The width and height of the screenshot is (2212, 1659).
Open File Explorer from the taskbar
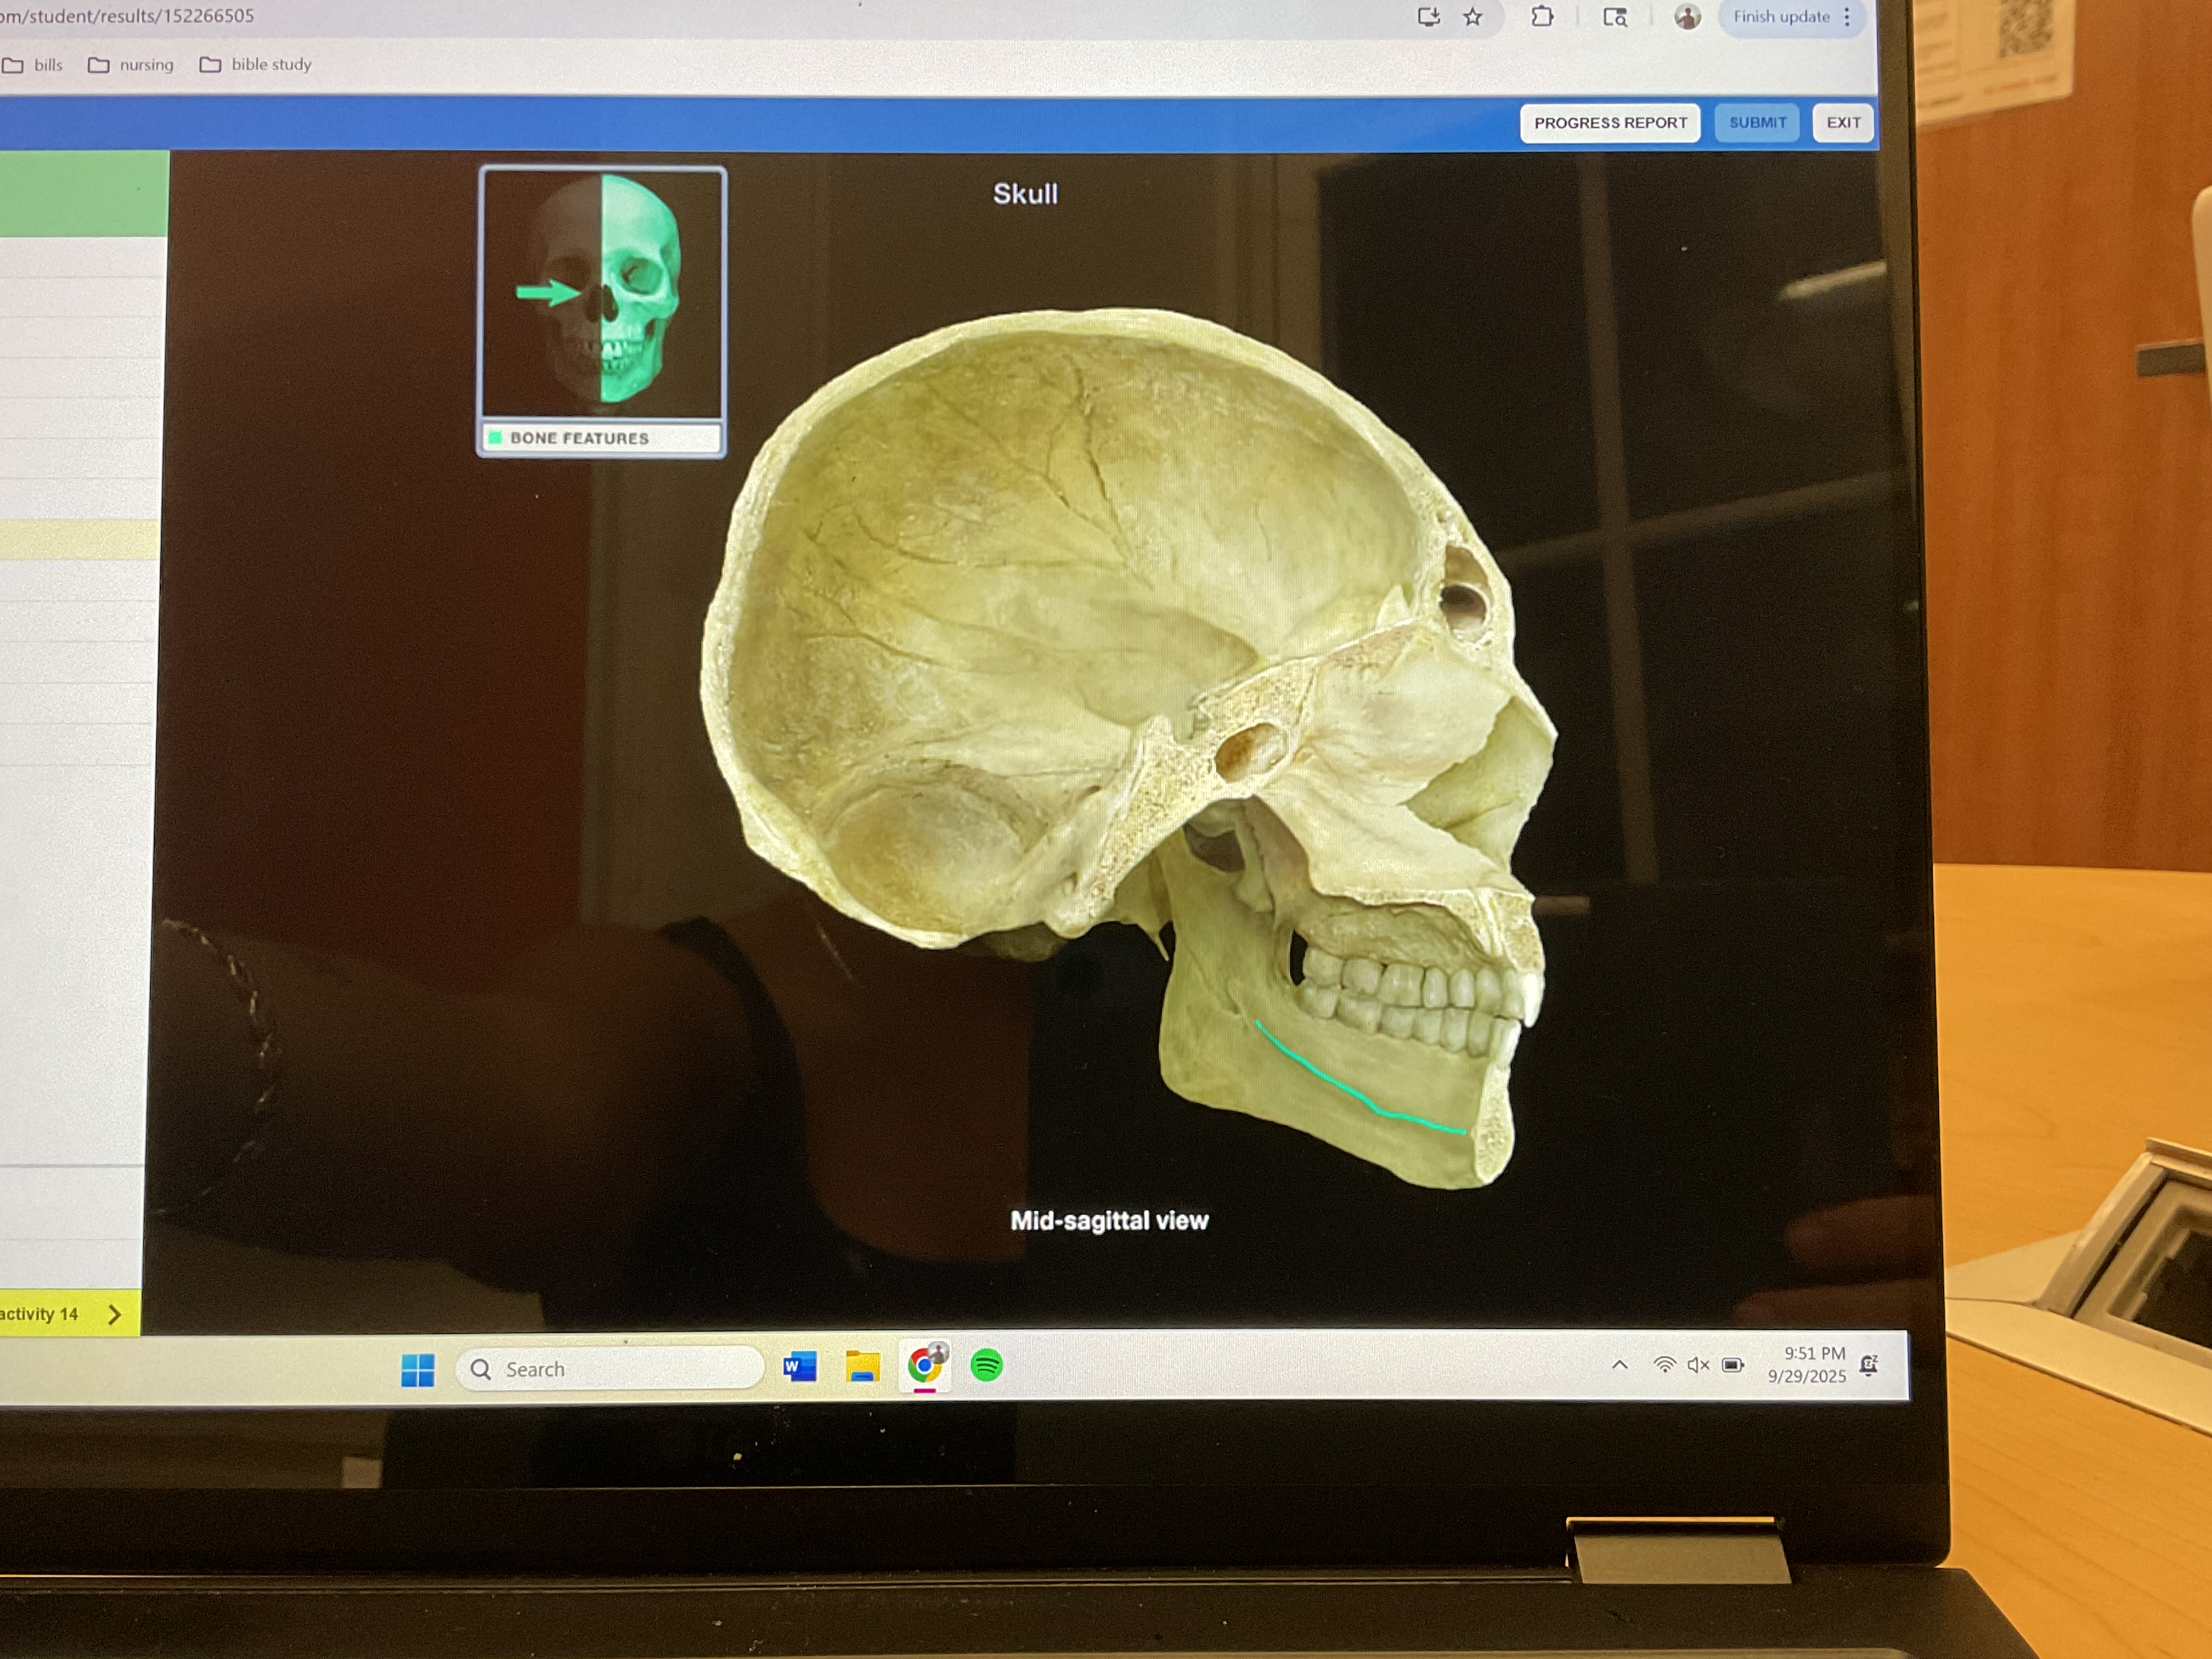click(x=862, y=1366)
